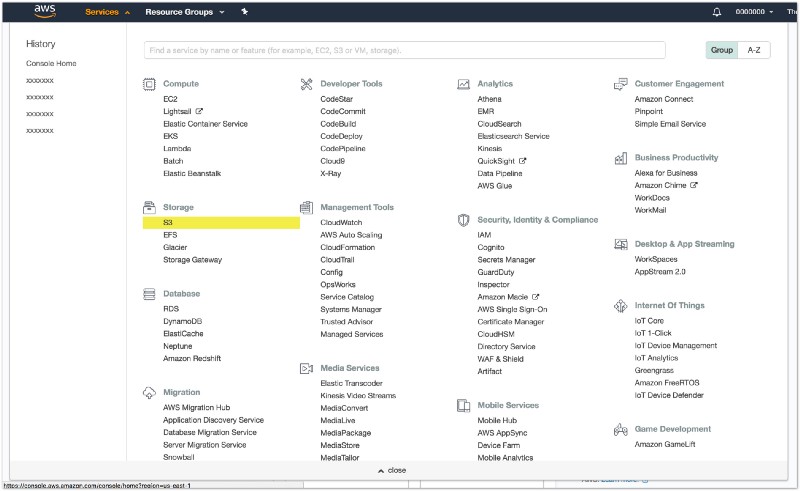Open Console Home from History
Screen dimensions: 800x491
tap(51, 63)
